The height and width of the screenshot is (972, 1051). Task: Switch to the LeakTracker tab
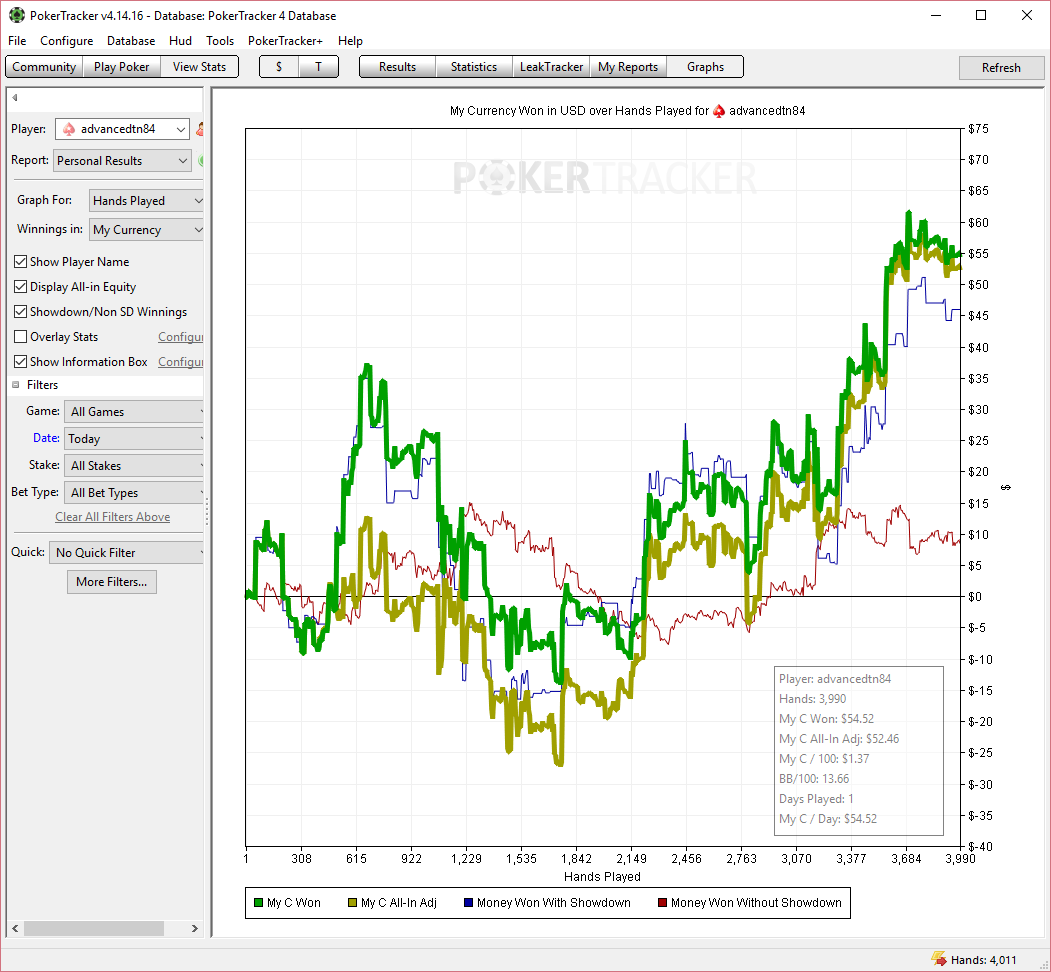point(551,67)
